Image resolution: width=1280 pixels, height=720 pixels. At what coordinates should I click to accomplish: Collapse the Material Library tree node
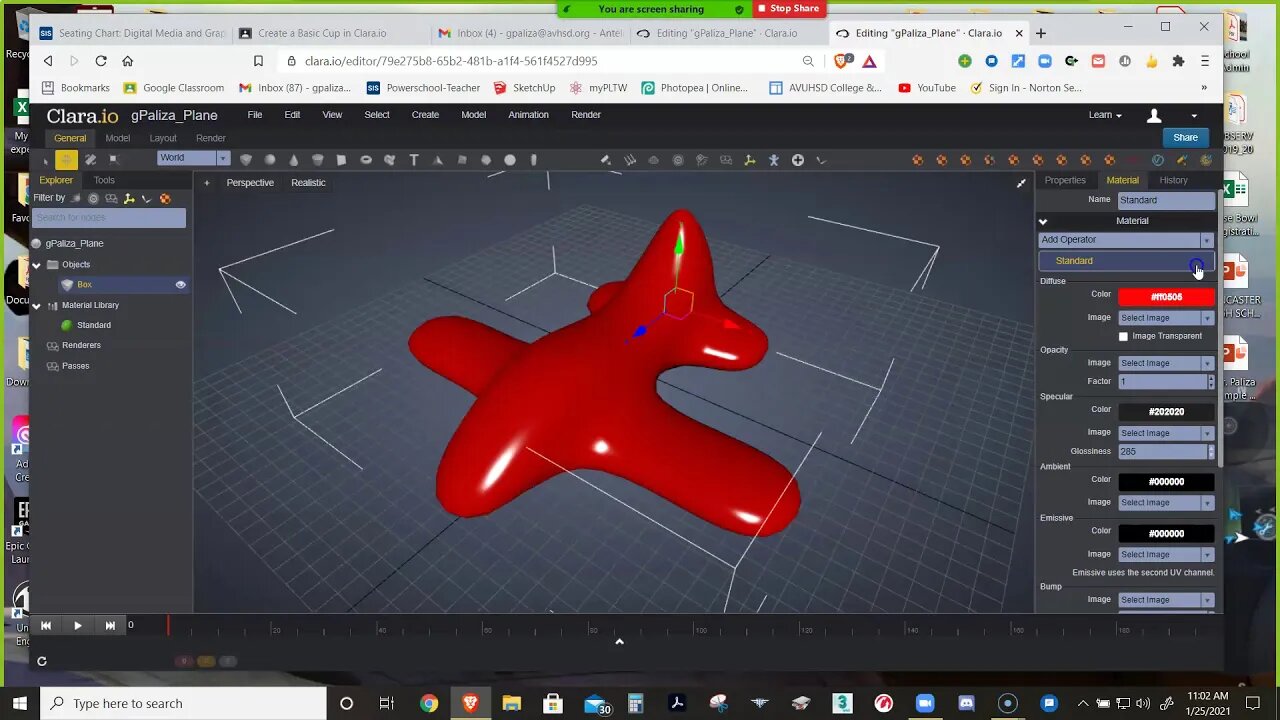pyautogui.click(x=37, y=305)
